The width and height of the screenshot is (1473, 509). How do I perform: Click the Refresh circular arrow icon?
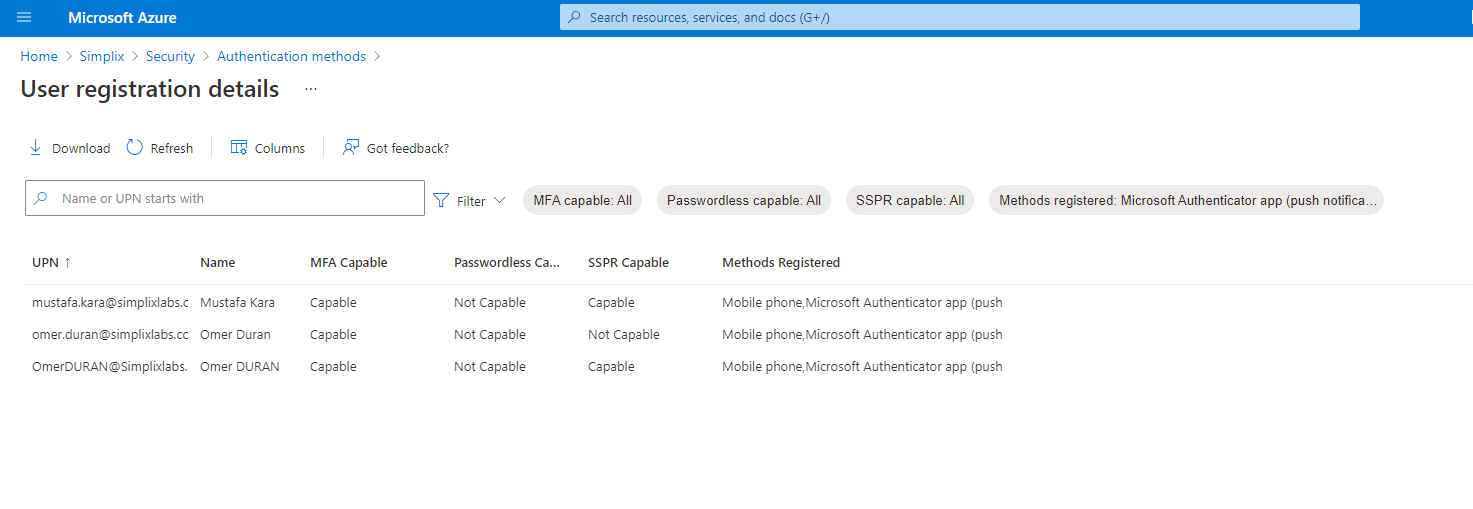tap(135, 148)
